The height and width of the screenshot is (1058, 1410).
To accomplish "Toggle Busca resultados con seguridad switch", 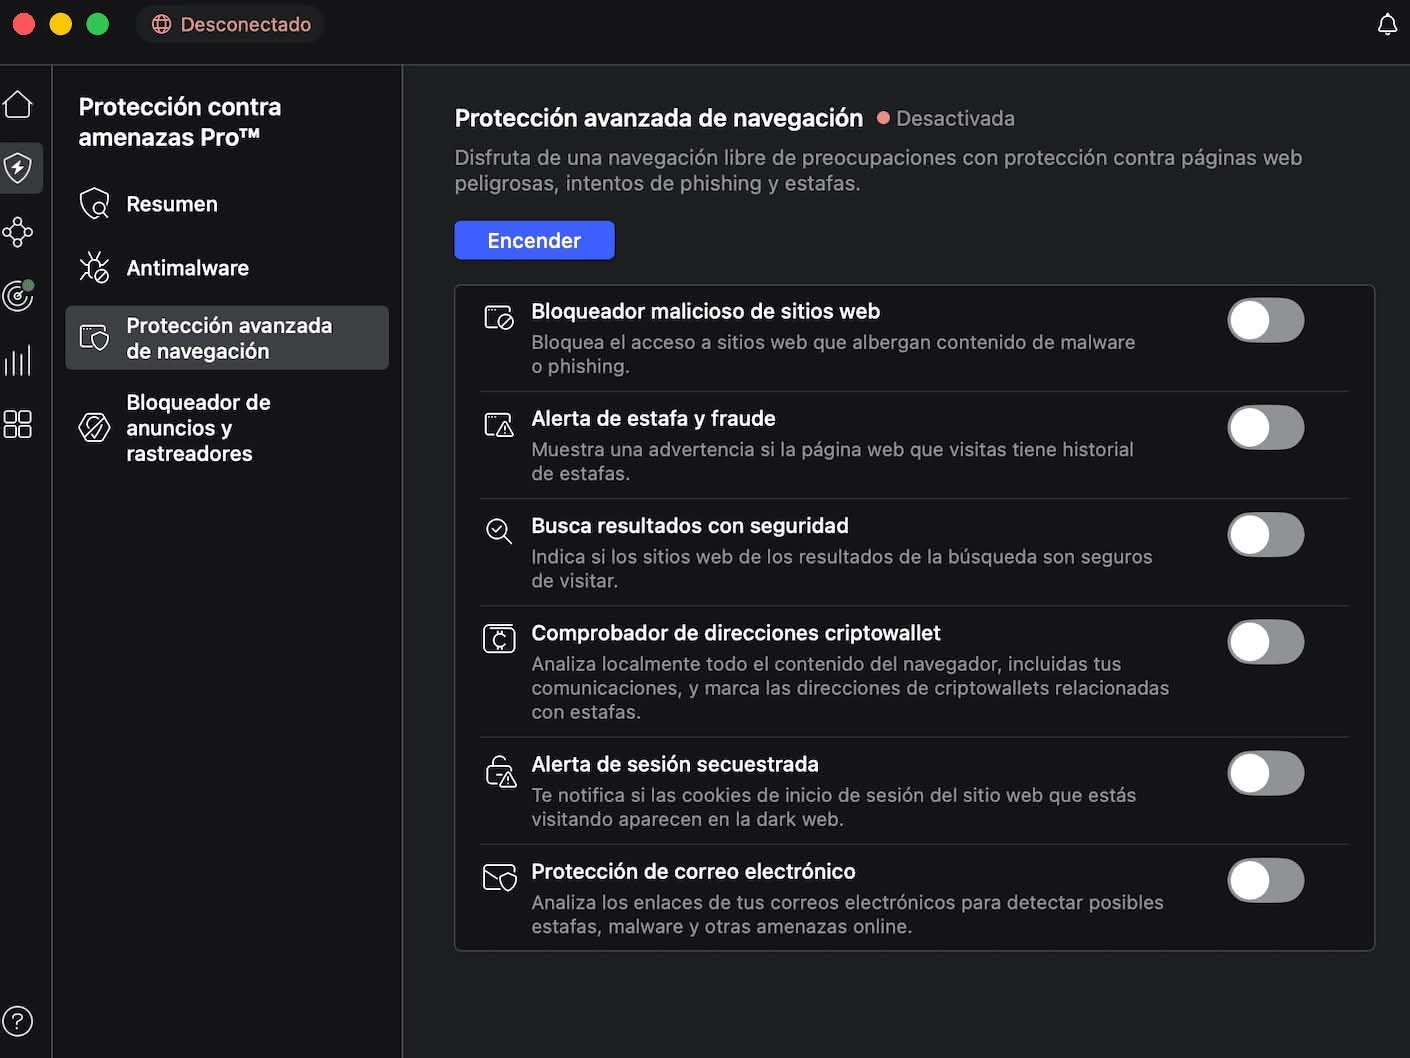I will click(x=1265, y=535).
